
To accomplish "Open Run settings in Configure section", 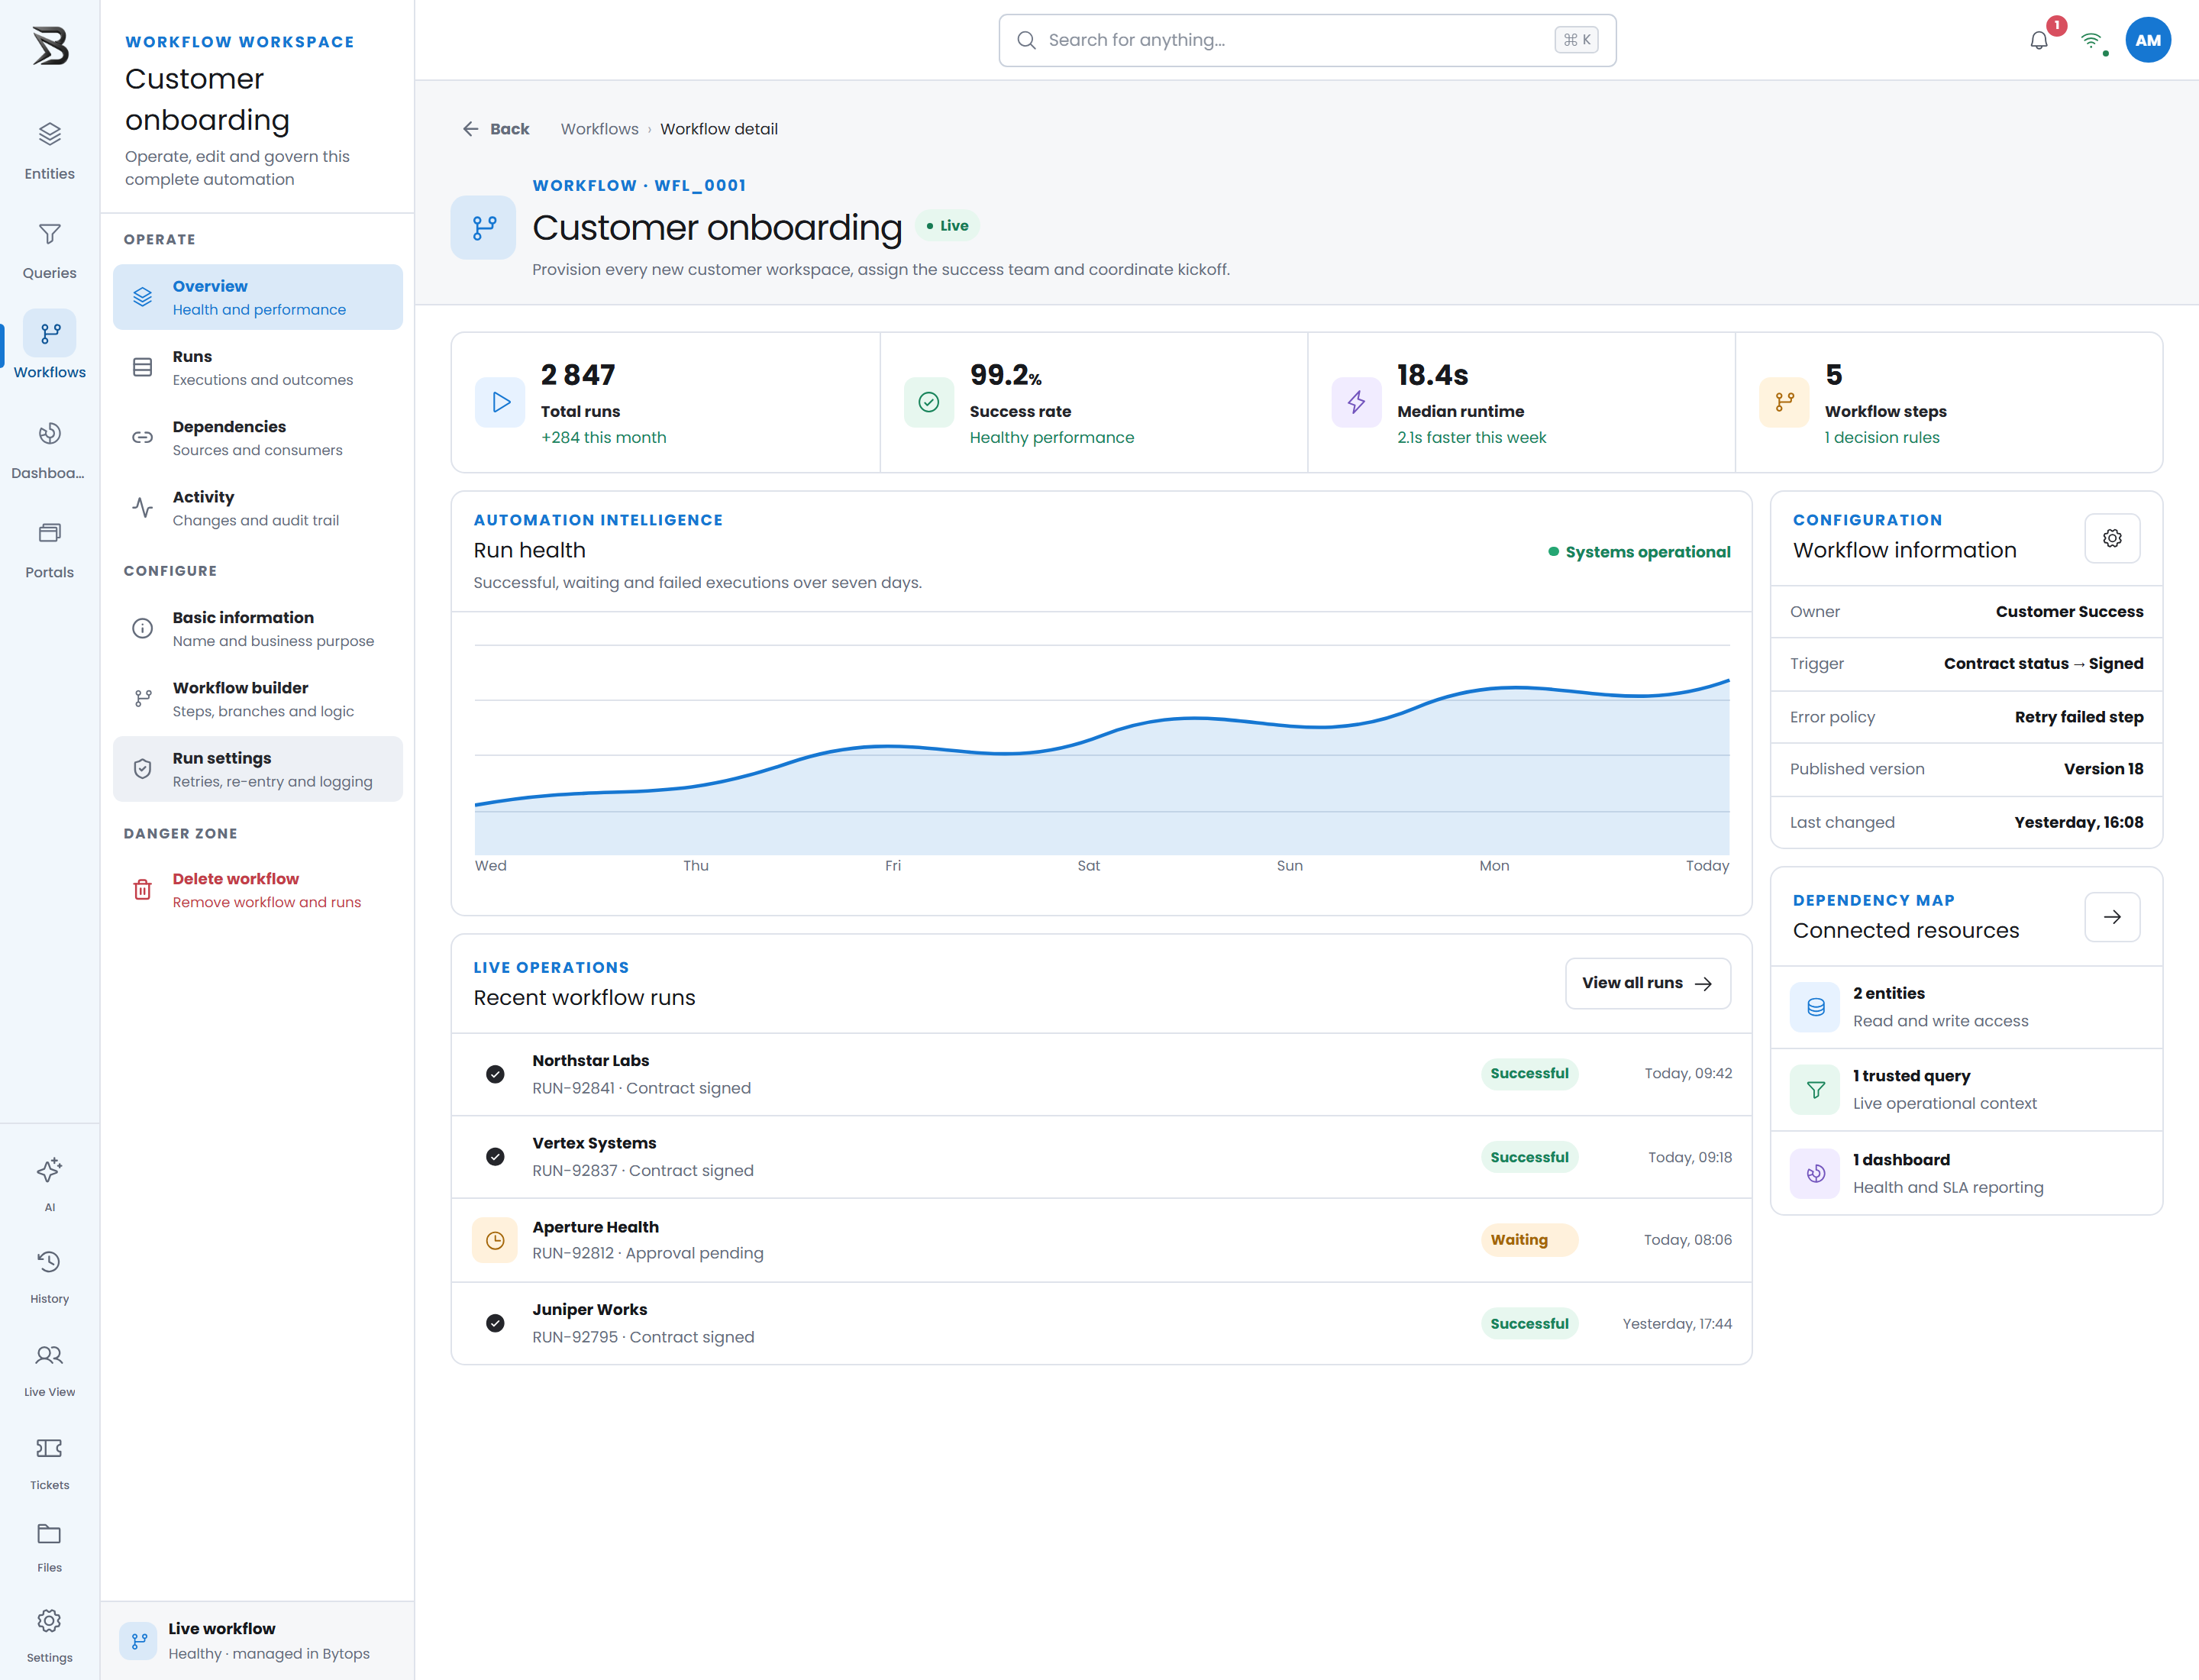I will click(258, 769).
